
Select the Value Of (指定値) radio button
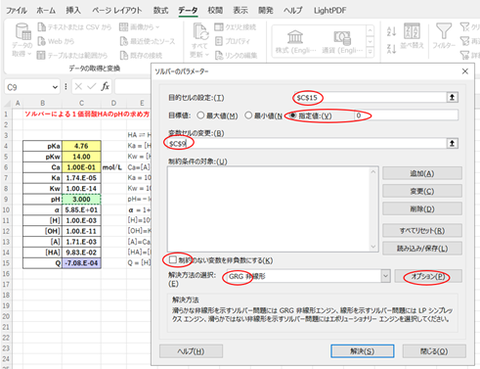pos(293,116)
